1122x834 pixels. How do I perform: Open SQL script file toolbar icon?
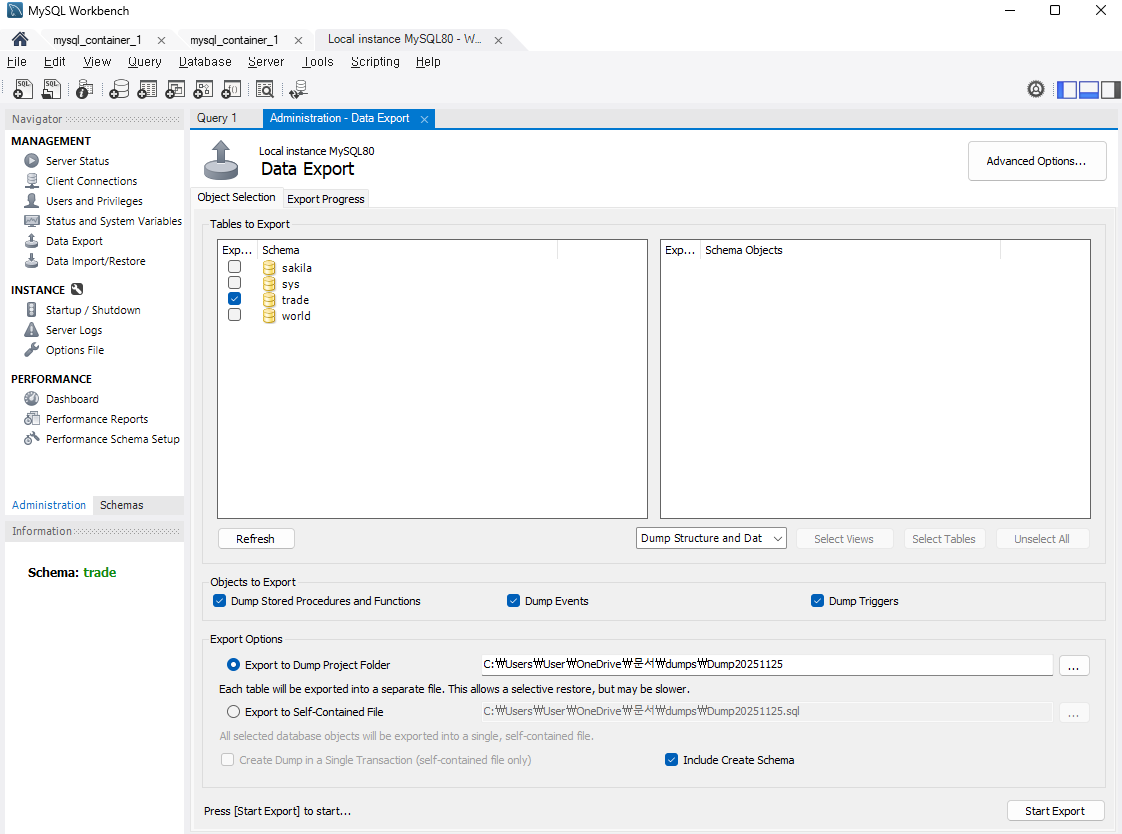point(52,89)
